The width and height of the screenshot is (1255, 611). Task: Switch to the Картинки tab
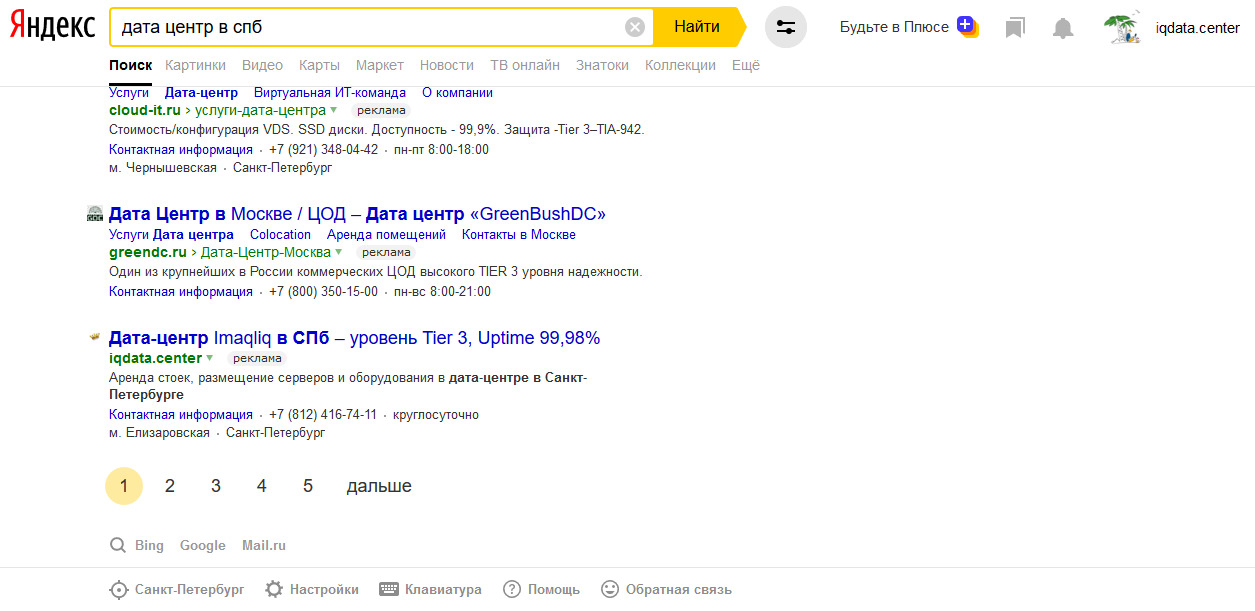point(195,65)
